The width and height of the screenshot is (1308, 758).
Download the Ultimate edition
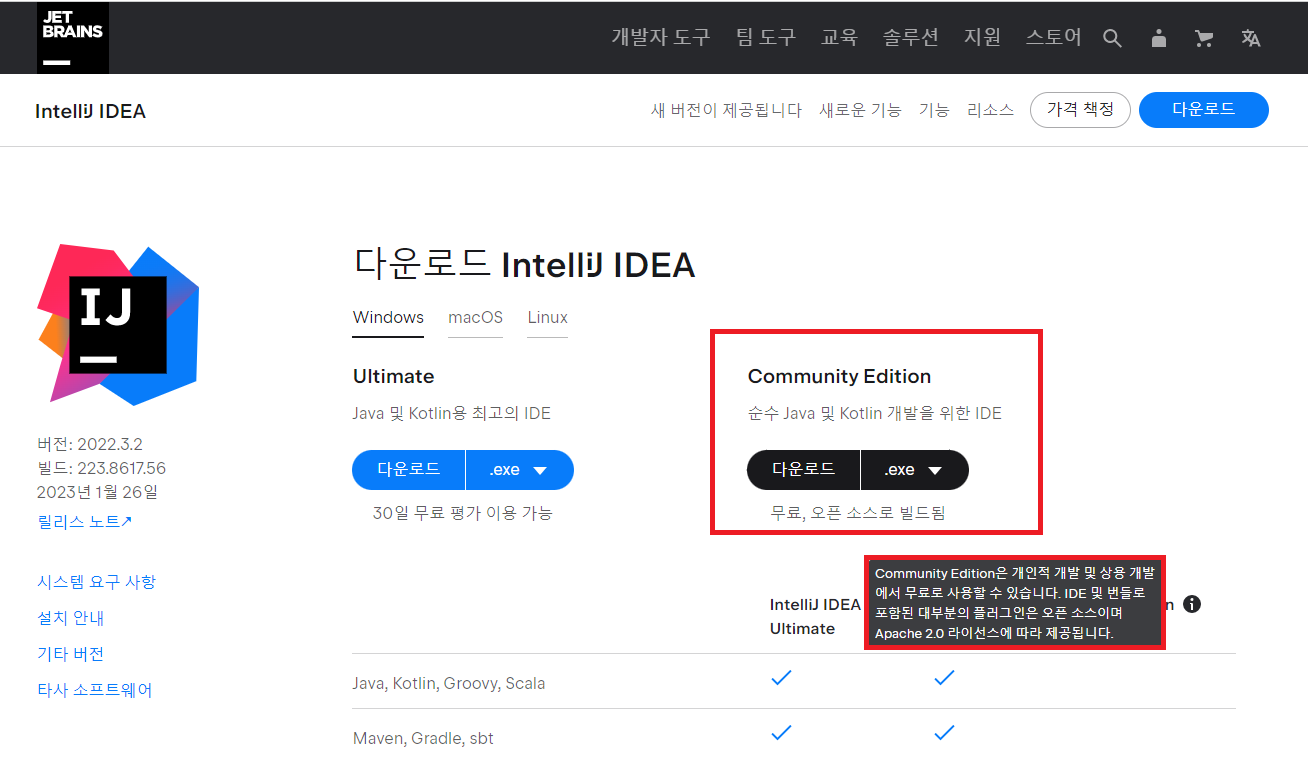point(408,470)
